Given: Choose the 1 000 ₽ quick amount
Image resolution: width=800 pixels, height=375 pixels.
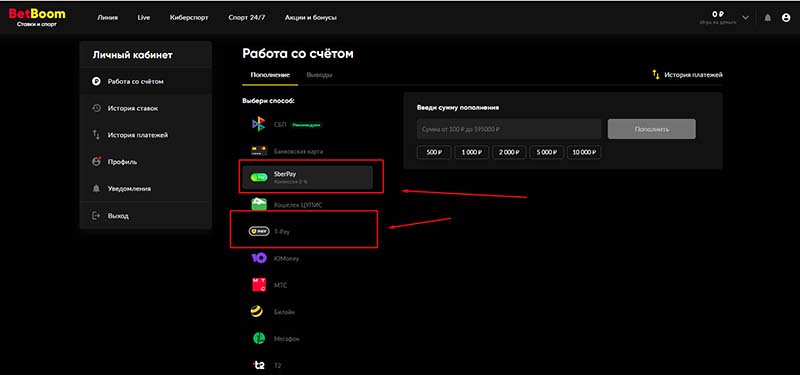Looking at the screenshot, I should pos(471,152).
